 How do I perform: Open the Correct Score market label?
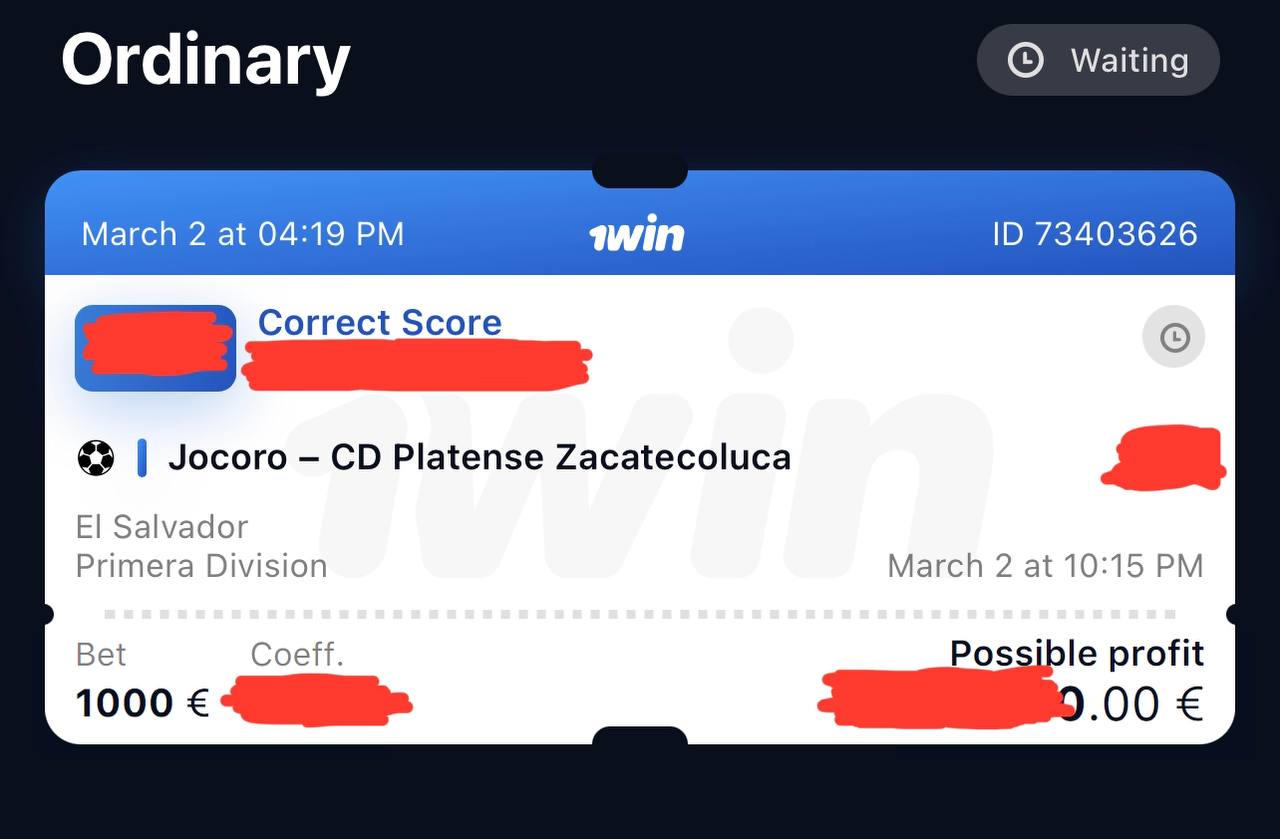click(x=380, y=322)
